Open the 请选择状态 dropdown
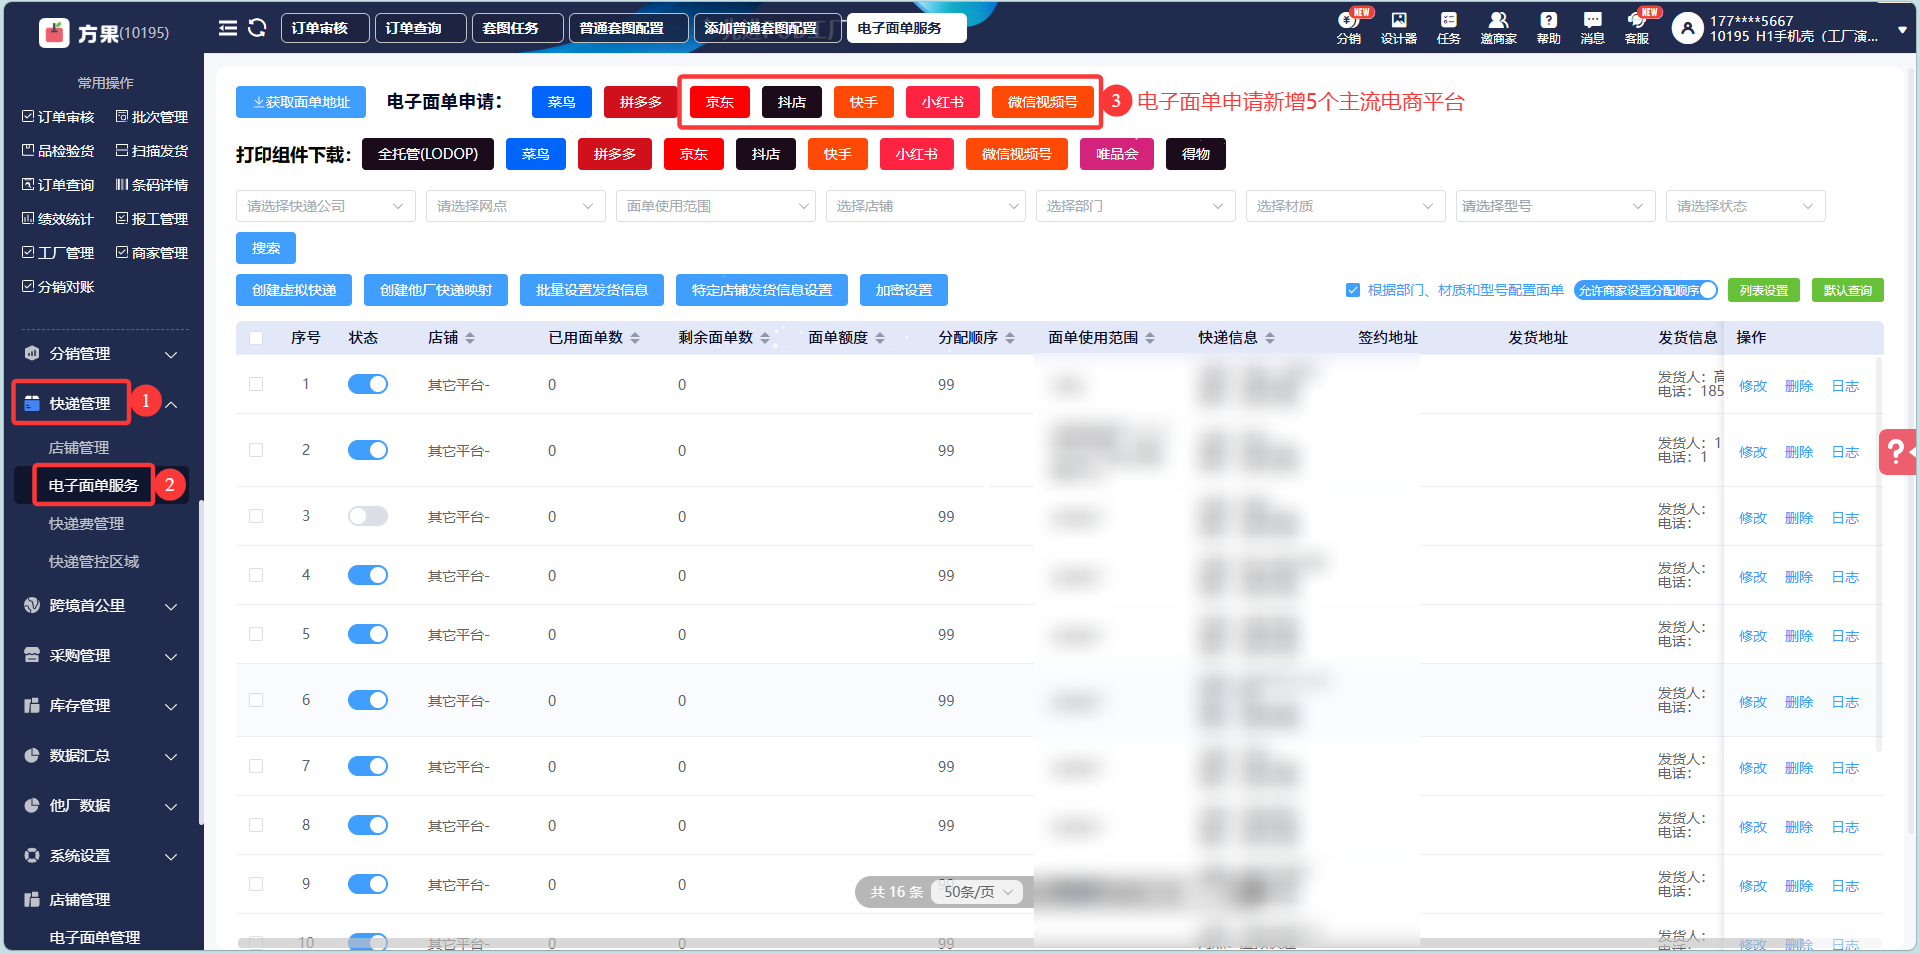1920x954 pixels. tap(1746, 206)
